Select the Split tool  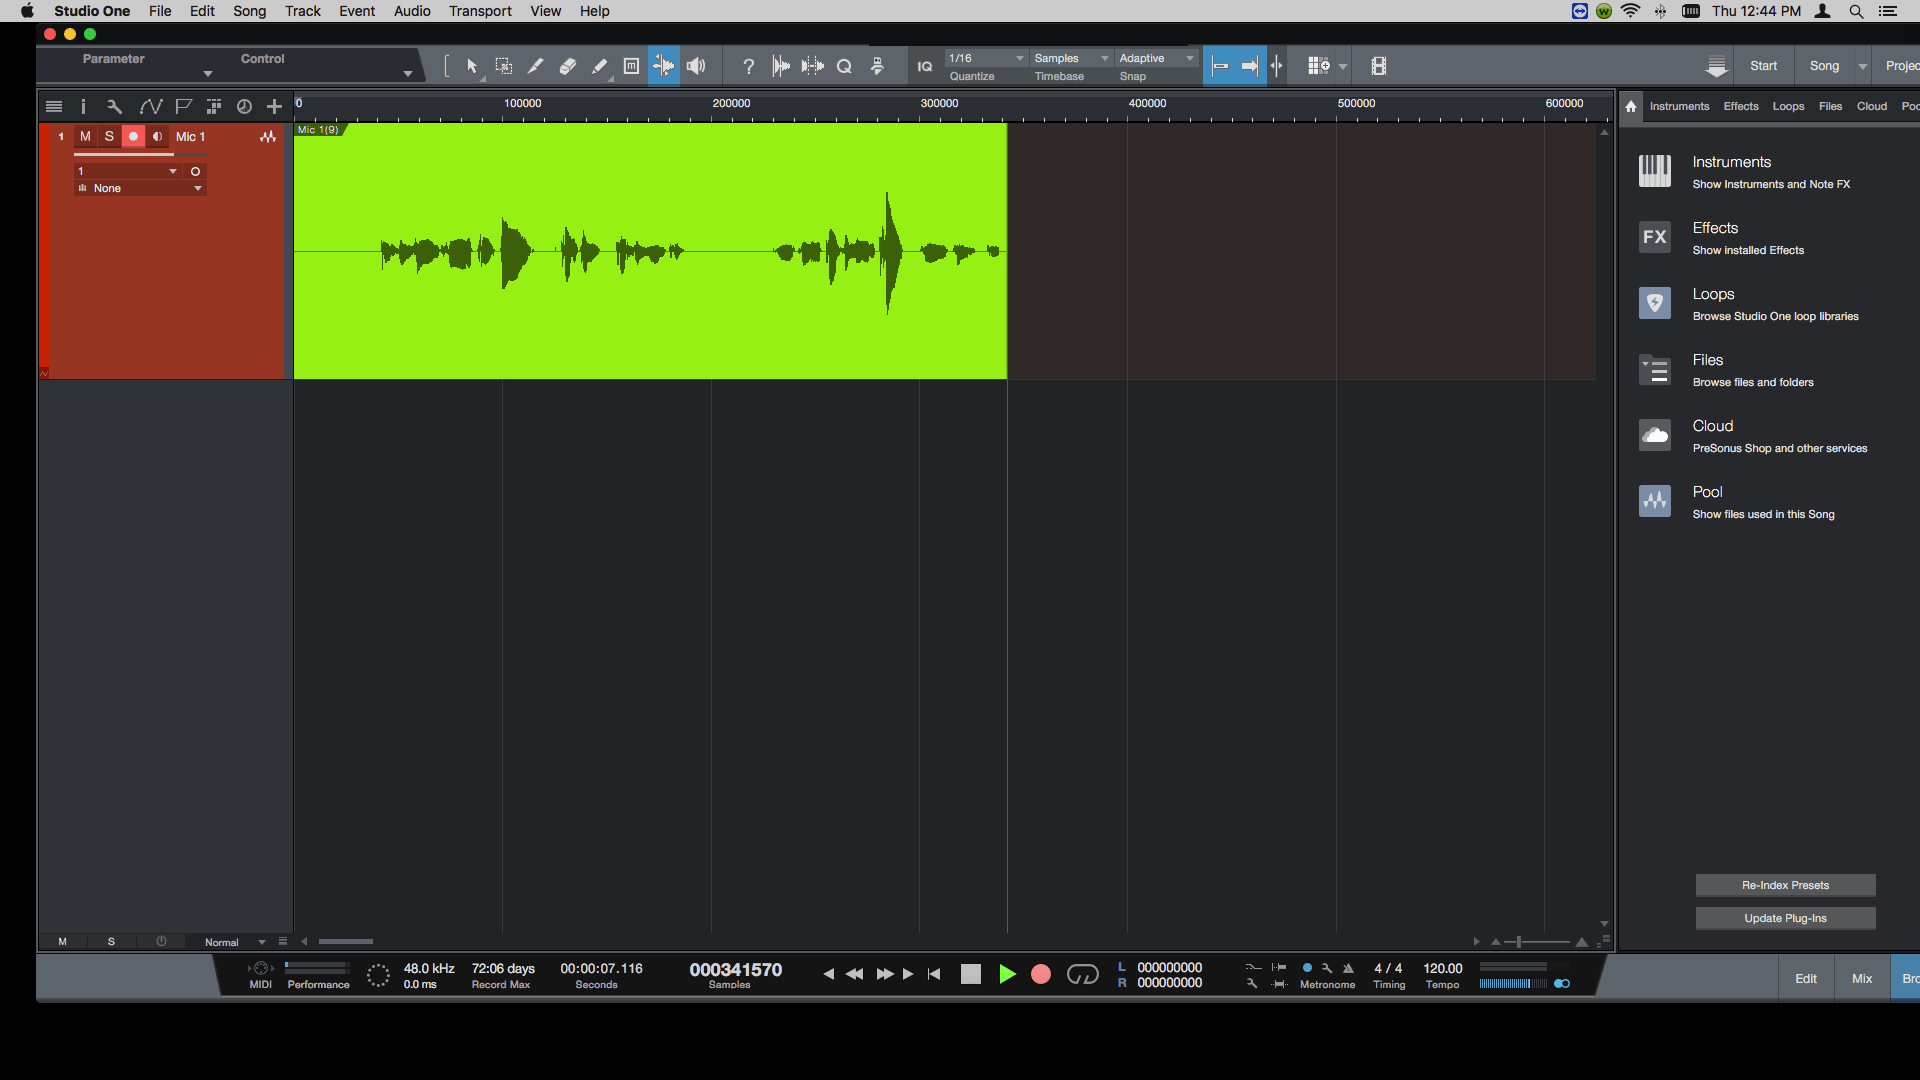click(535, 66)
